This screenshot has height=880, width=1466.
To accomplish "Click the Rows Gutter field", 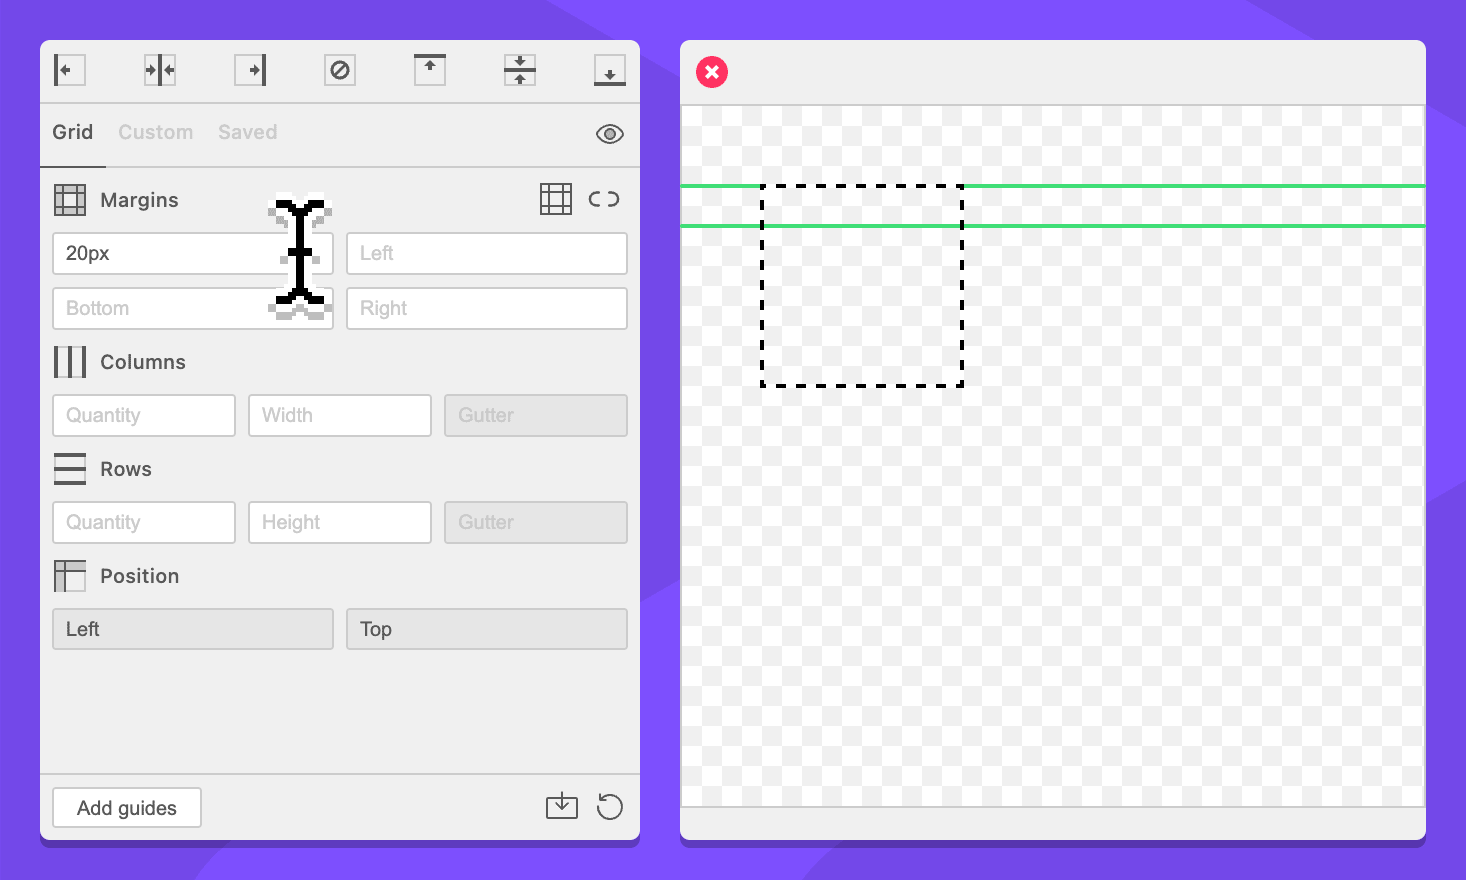I will (536, 523).
